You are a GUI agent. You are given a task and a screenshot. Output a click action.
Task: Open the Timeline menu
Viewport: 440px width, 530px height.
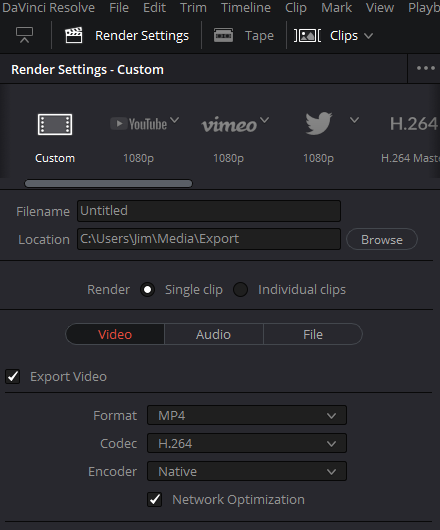point(246,7)
